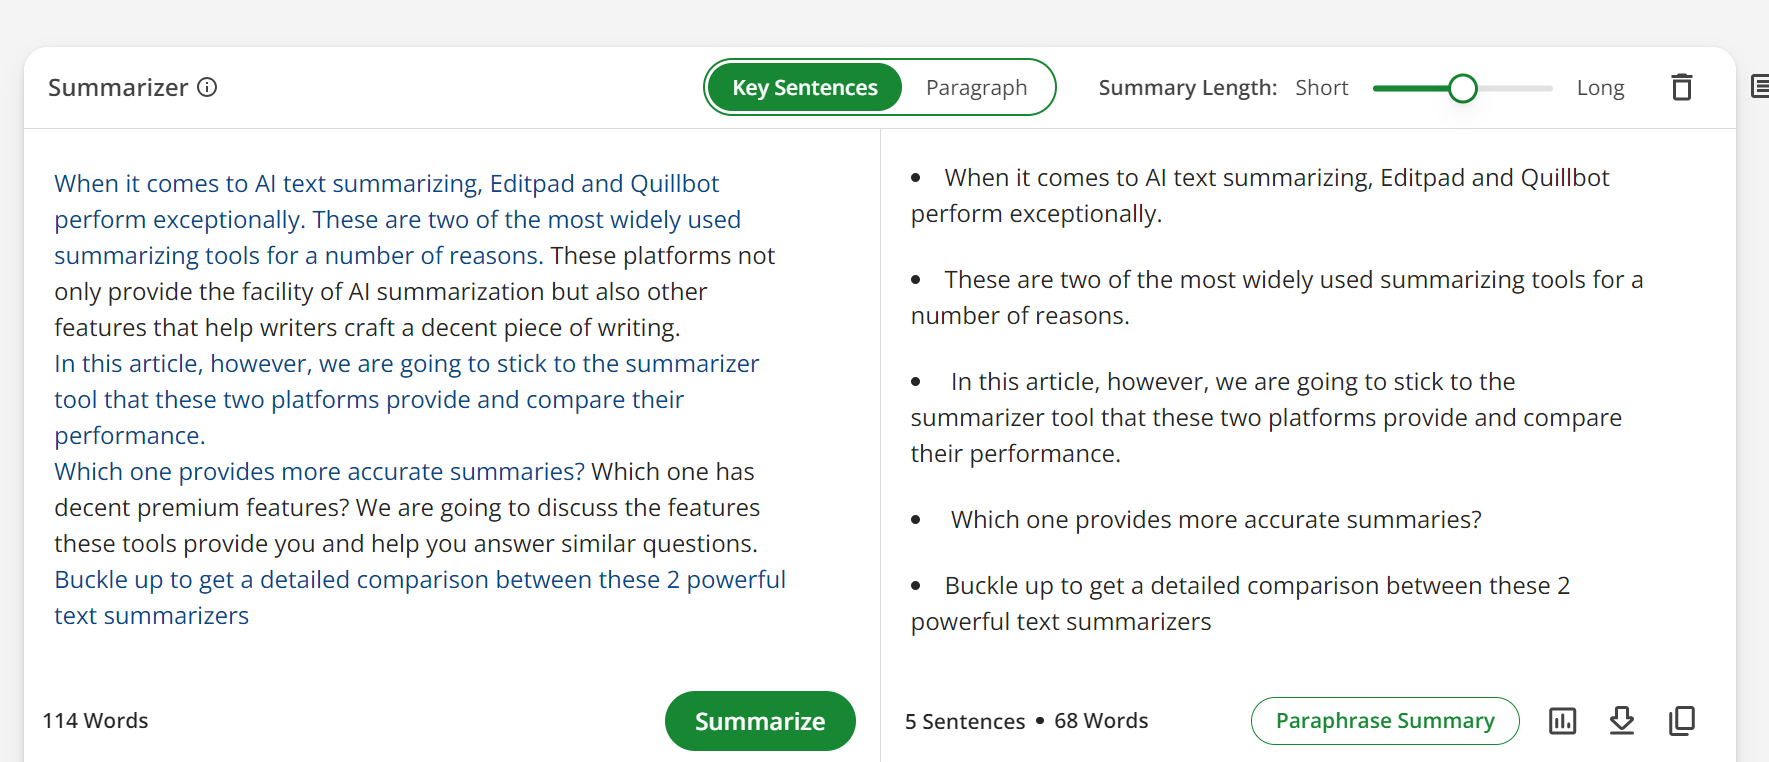Click the Paraphrase Summary button
This screenshot has width=1769, height=762.
[1385, 721]
